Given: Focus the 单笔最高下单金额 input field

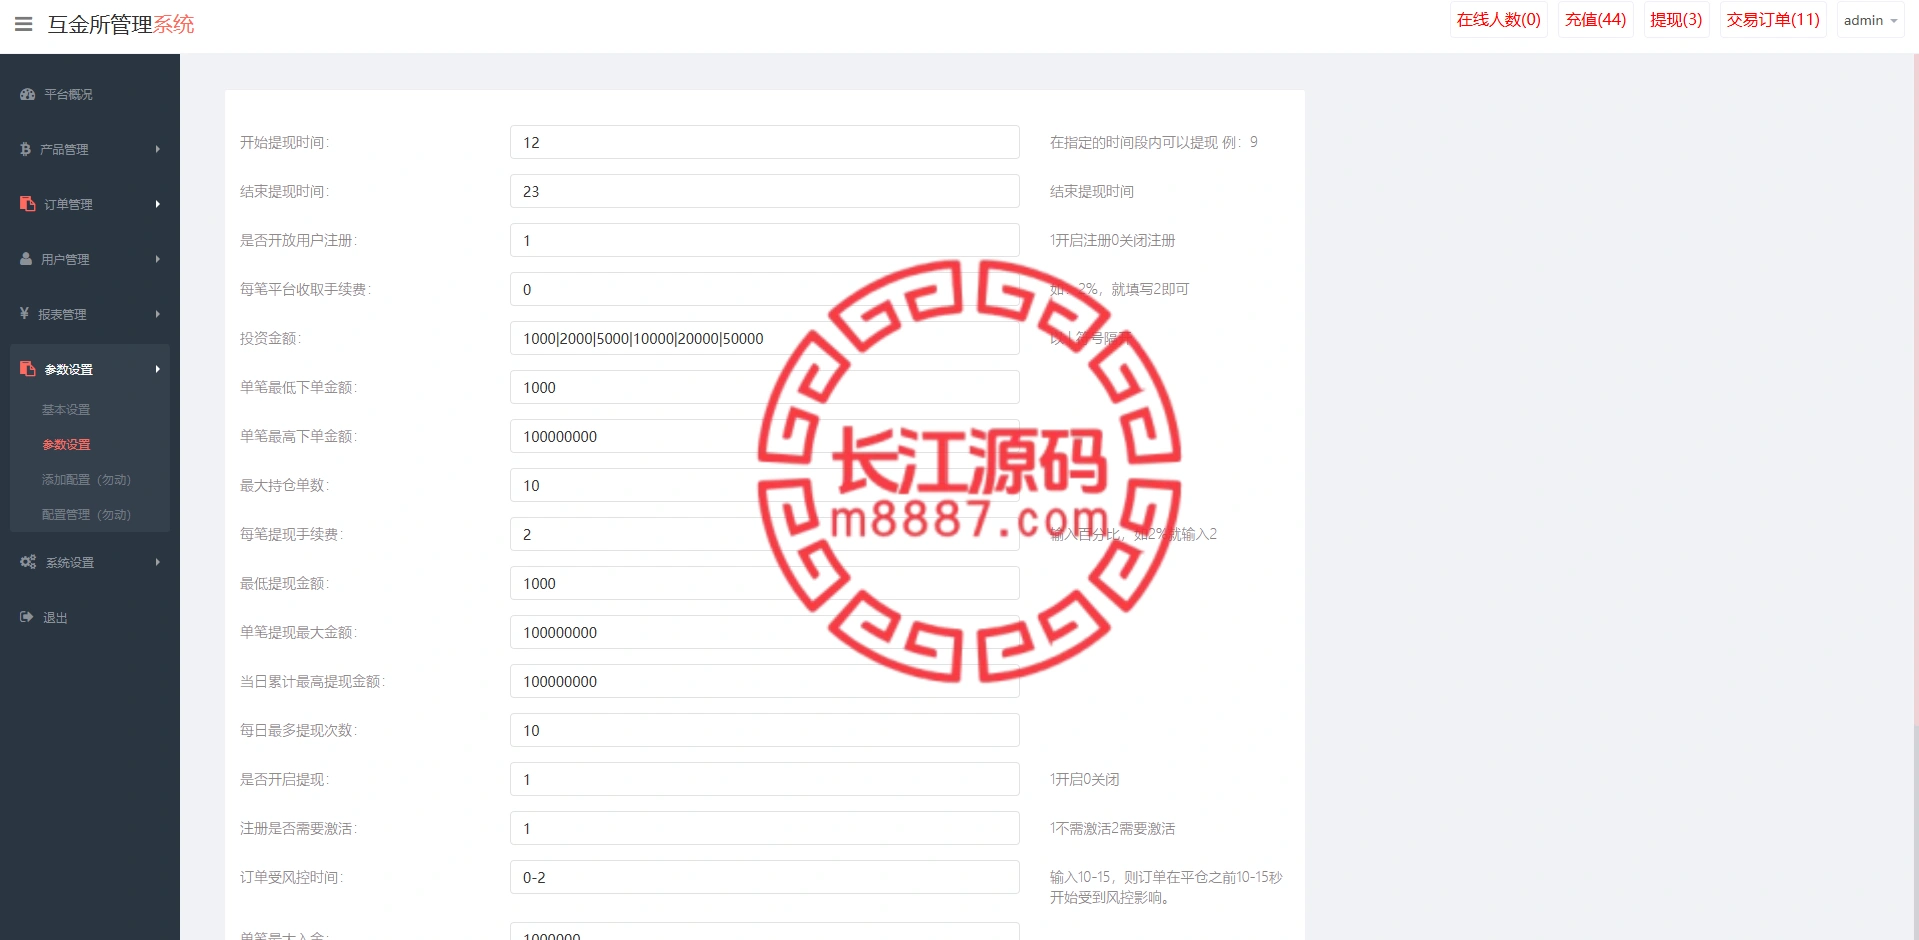Looking at the screenshot, I should pyautogui.click(x=764, y=436).
